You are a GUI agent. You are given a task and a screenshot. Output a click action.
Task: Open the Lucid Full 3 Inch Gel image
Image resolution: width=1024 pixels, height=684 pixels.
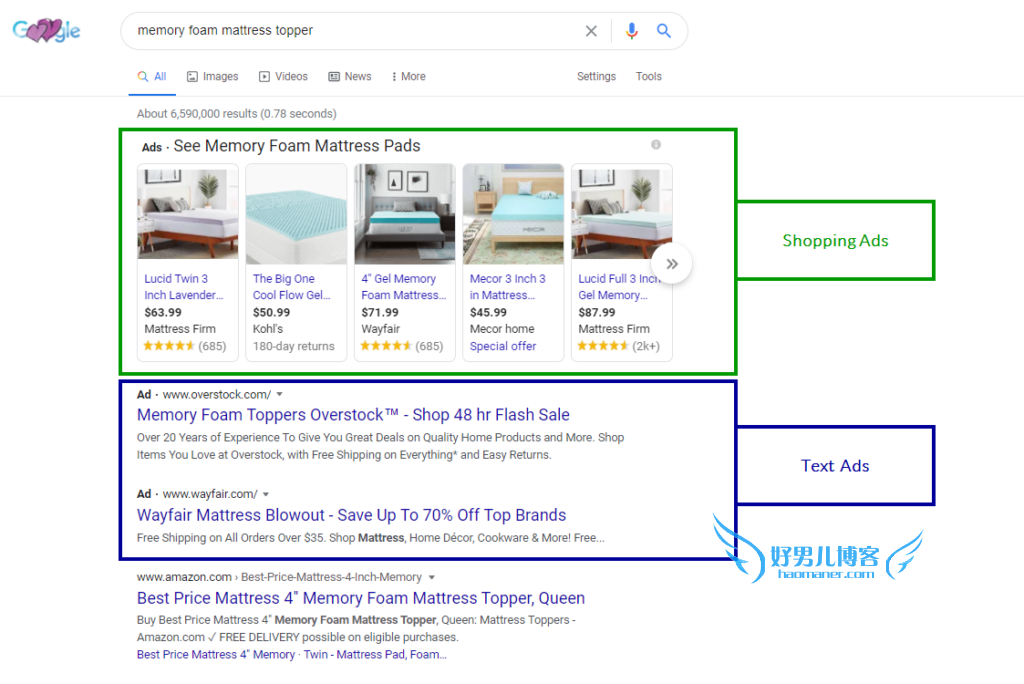pos(622,214)
